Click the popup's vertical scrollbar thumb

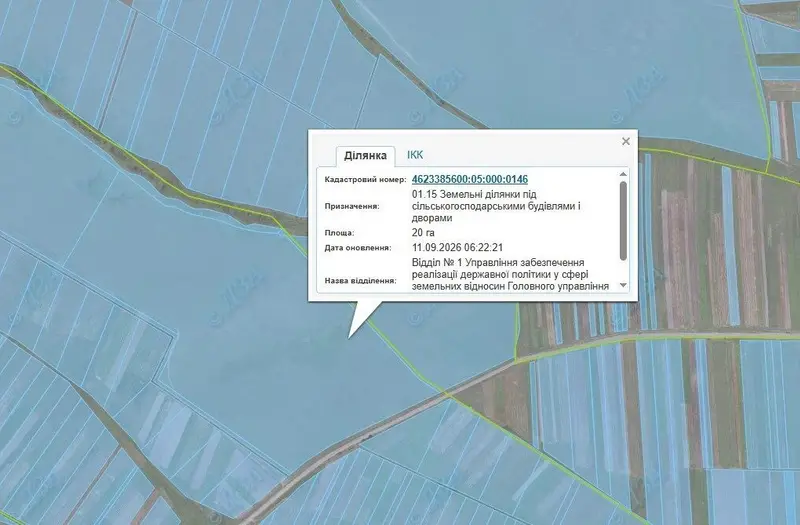click(623, 220)
